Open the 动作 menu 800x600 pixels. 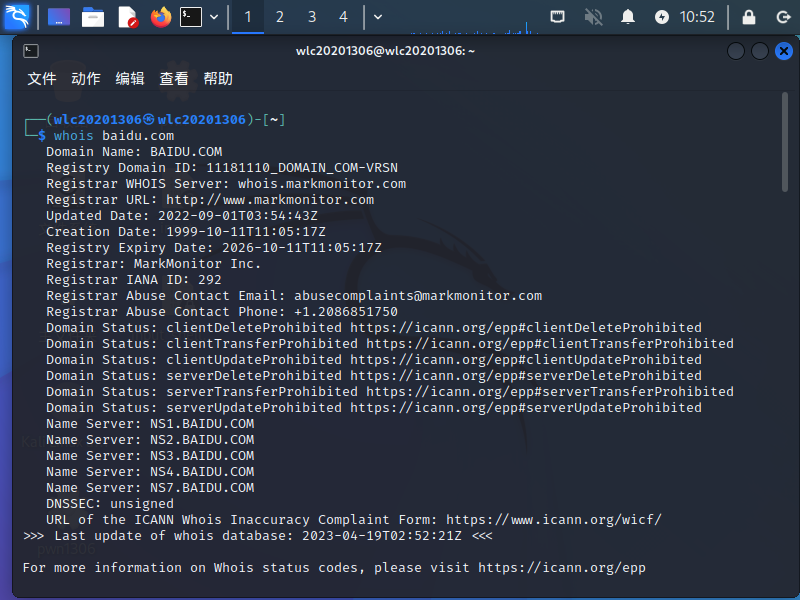click(86, 79)
